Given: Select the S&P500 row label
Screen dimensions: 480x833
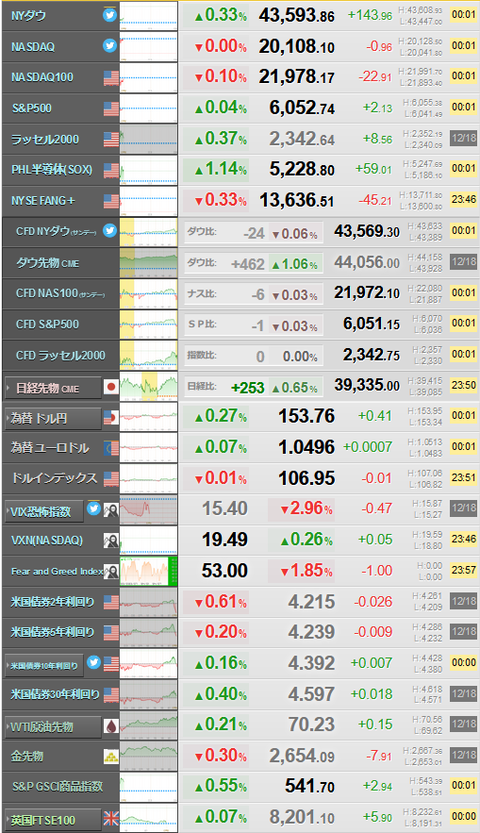Looking at the screenshot, I should (32, 108).
